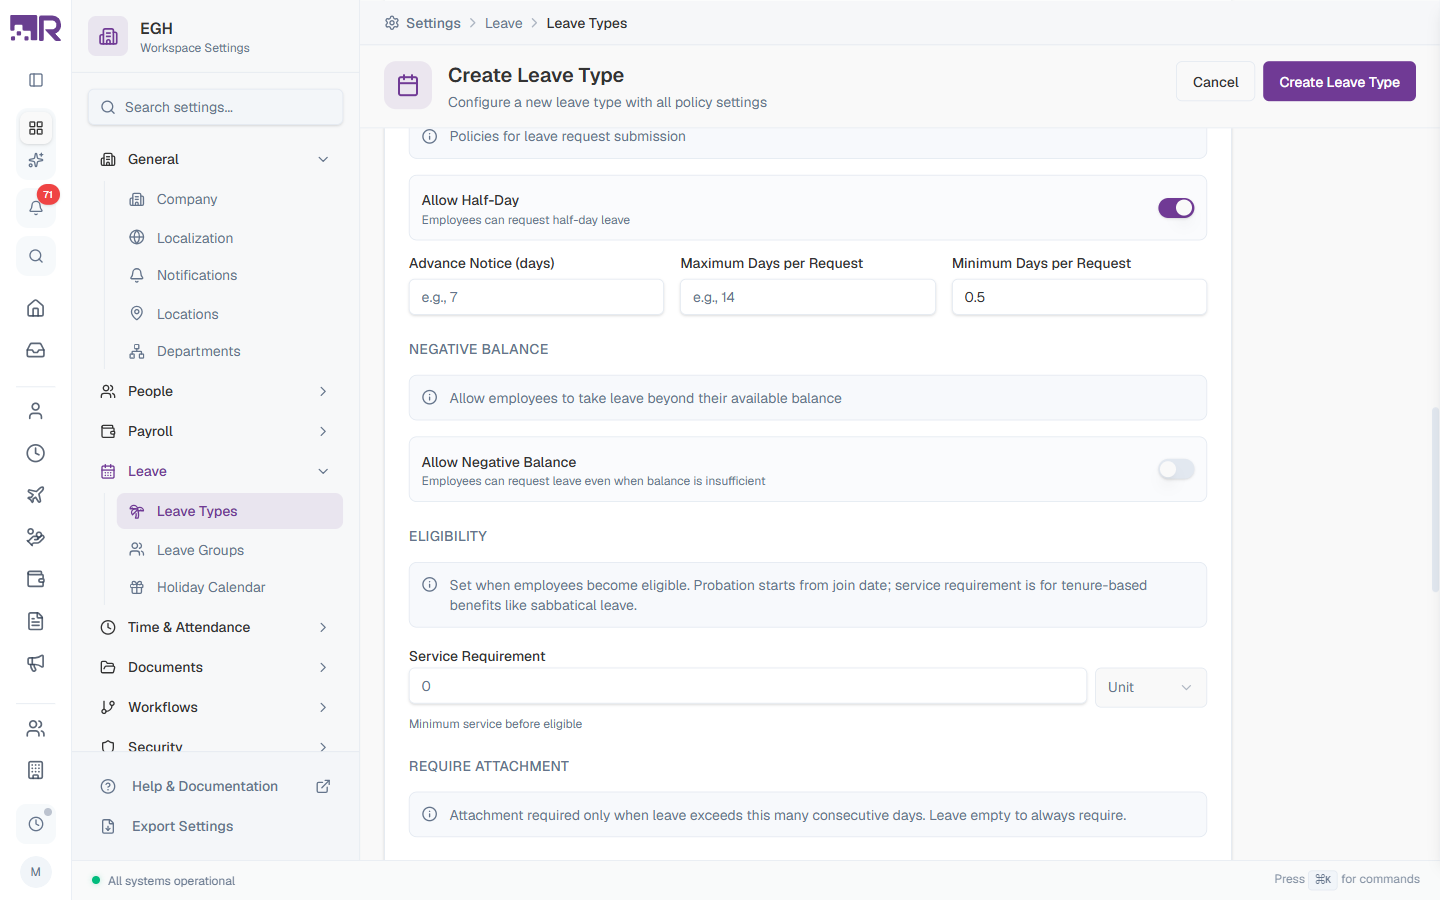Image resolution: width=1440 pixels, height=900 pixels.
Task: Open the document file icon
Action: (x=36, y=621)
